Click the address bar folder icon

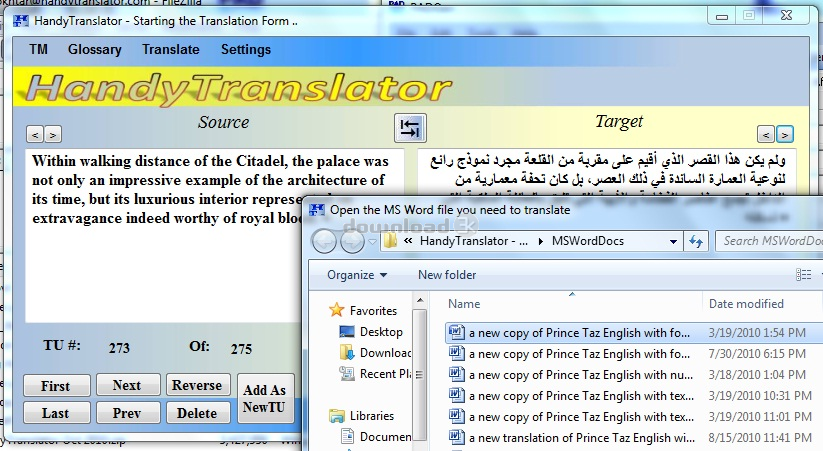[391, 241]
